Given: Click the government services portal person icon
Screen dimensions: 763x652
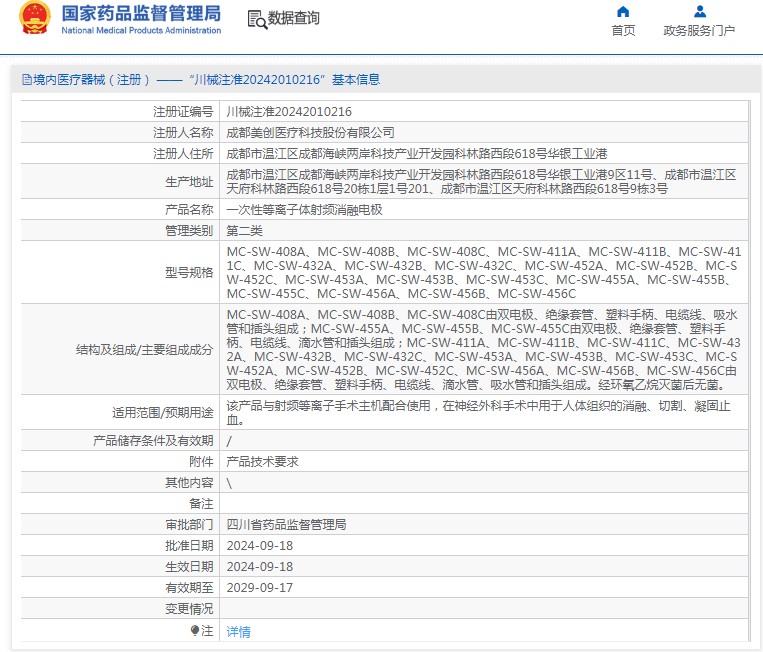Looking at the screenshot, I should pos(700,11).
